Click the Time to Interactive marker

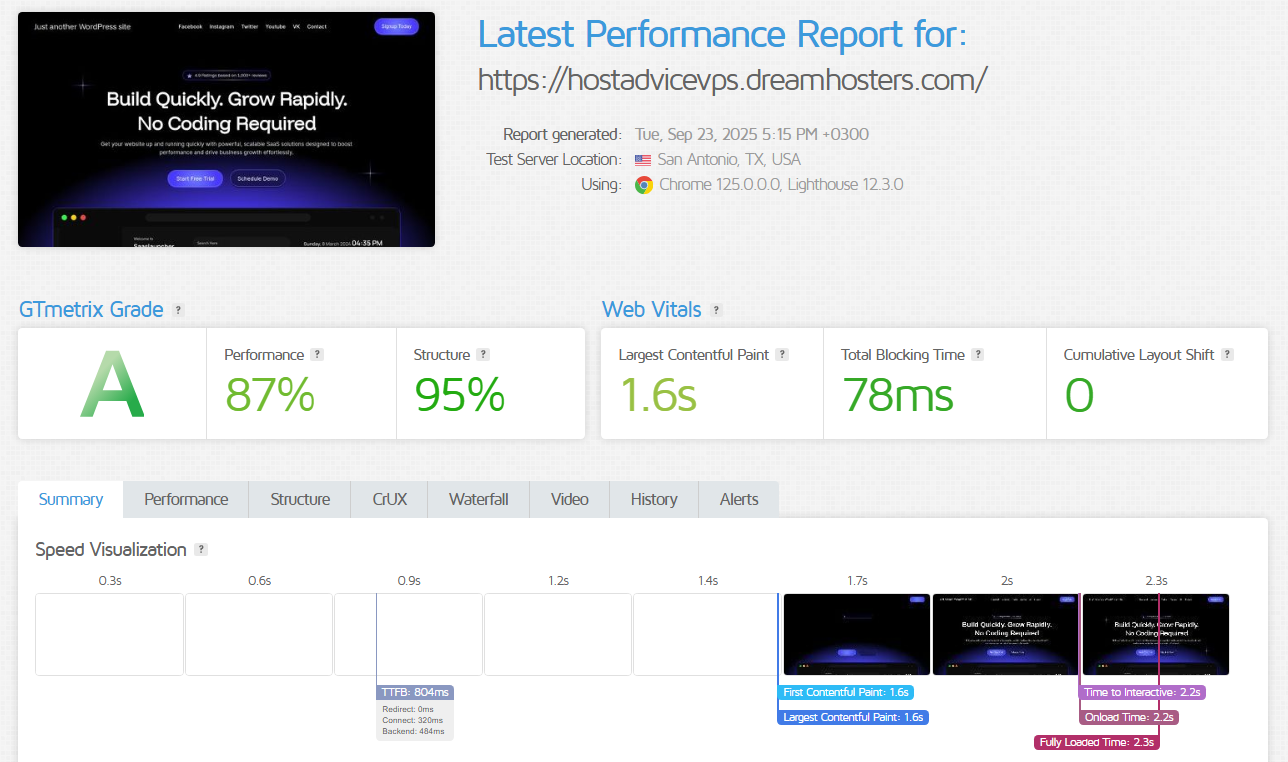1143,692
